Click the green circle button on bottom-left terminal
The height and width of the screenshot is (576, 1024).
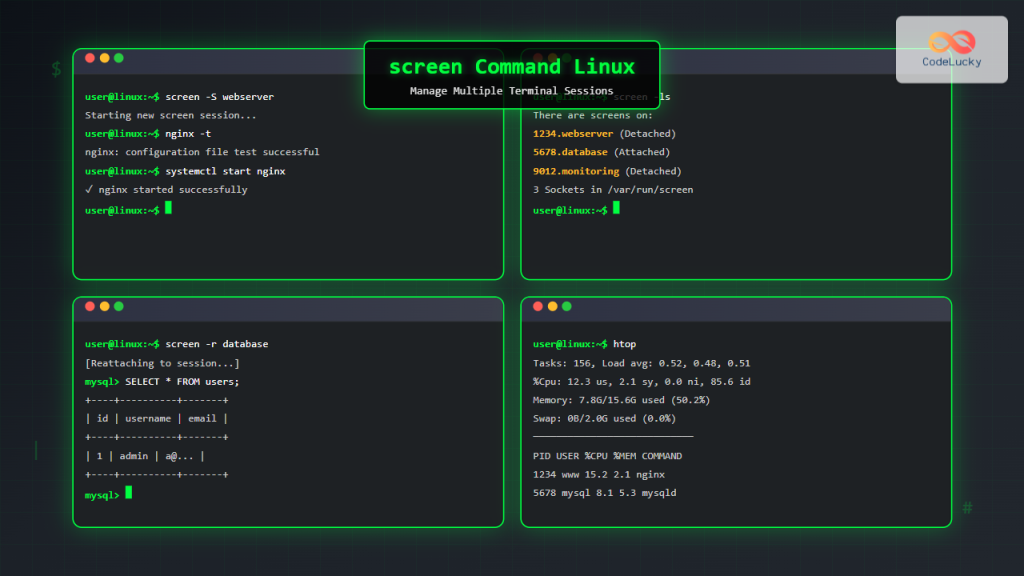tap(117, 307)
